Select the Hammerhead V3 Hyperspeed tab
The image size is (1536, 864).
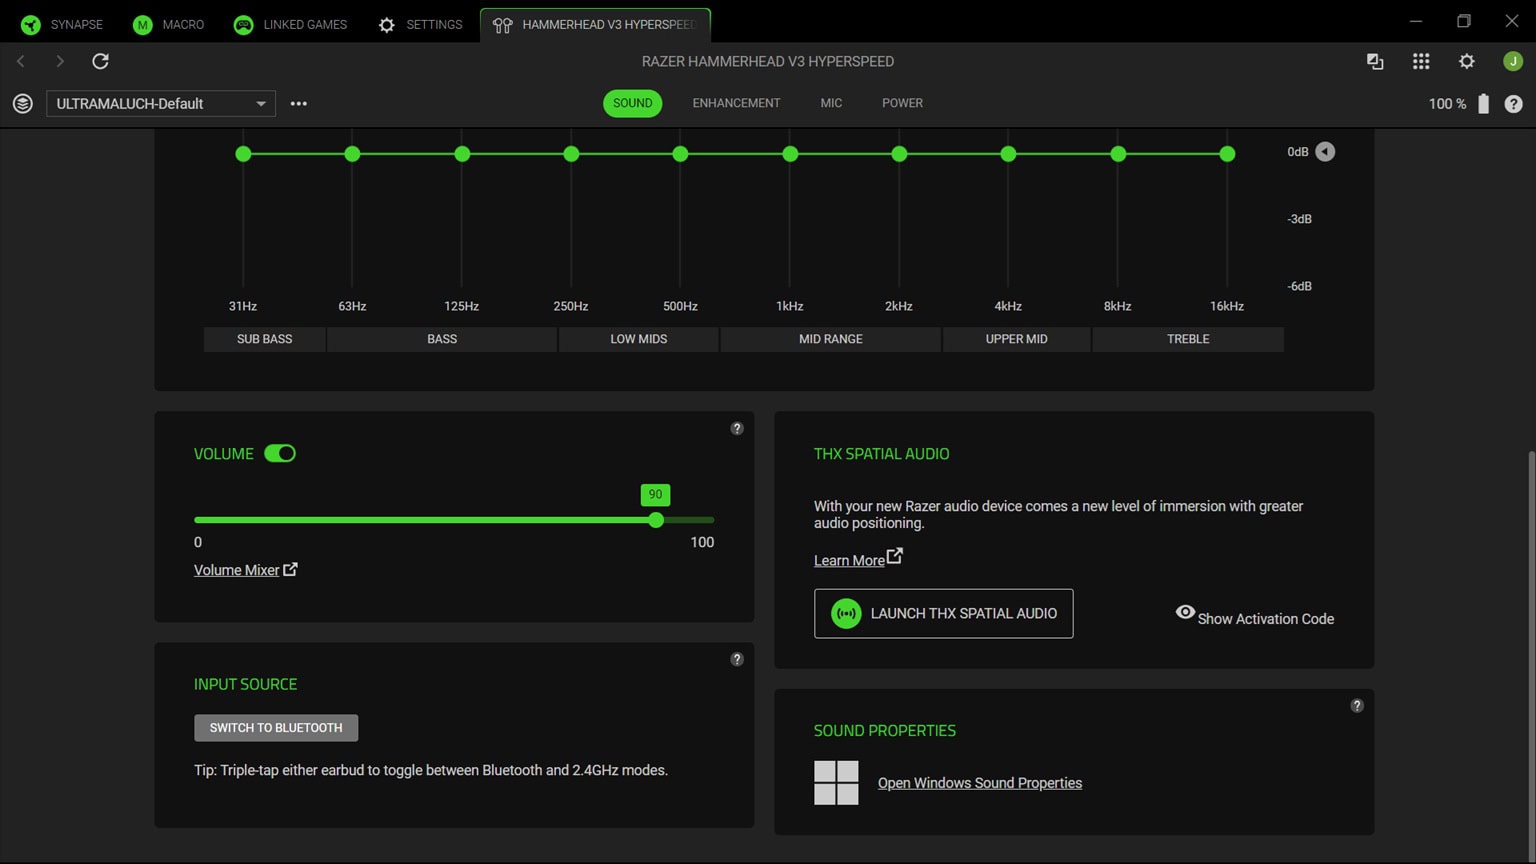595,24
